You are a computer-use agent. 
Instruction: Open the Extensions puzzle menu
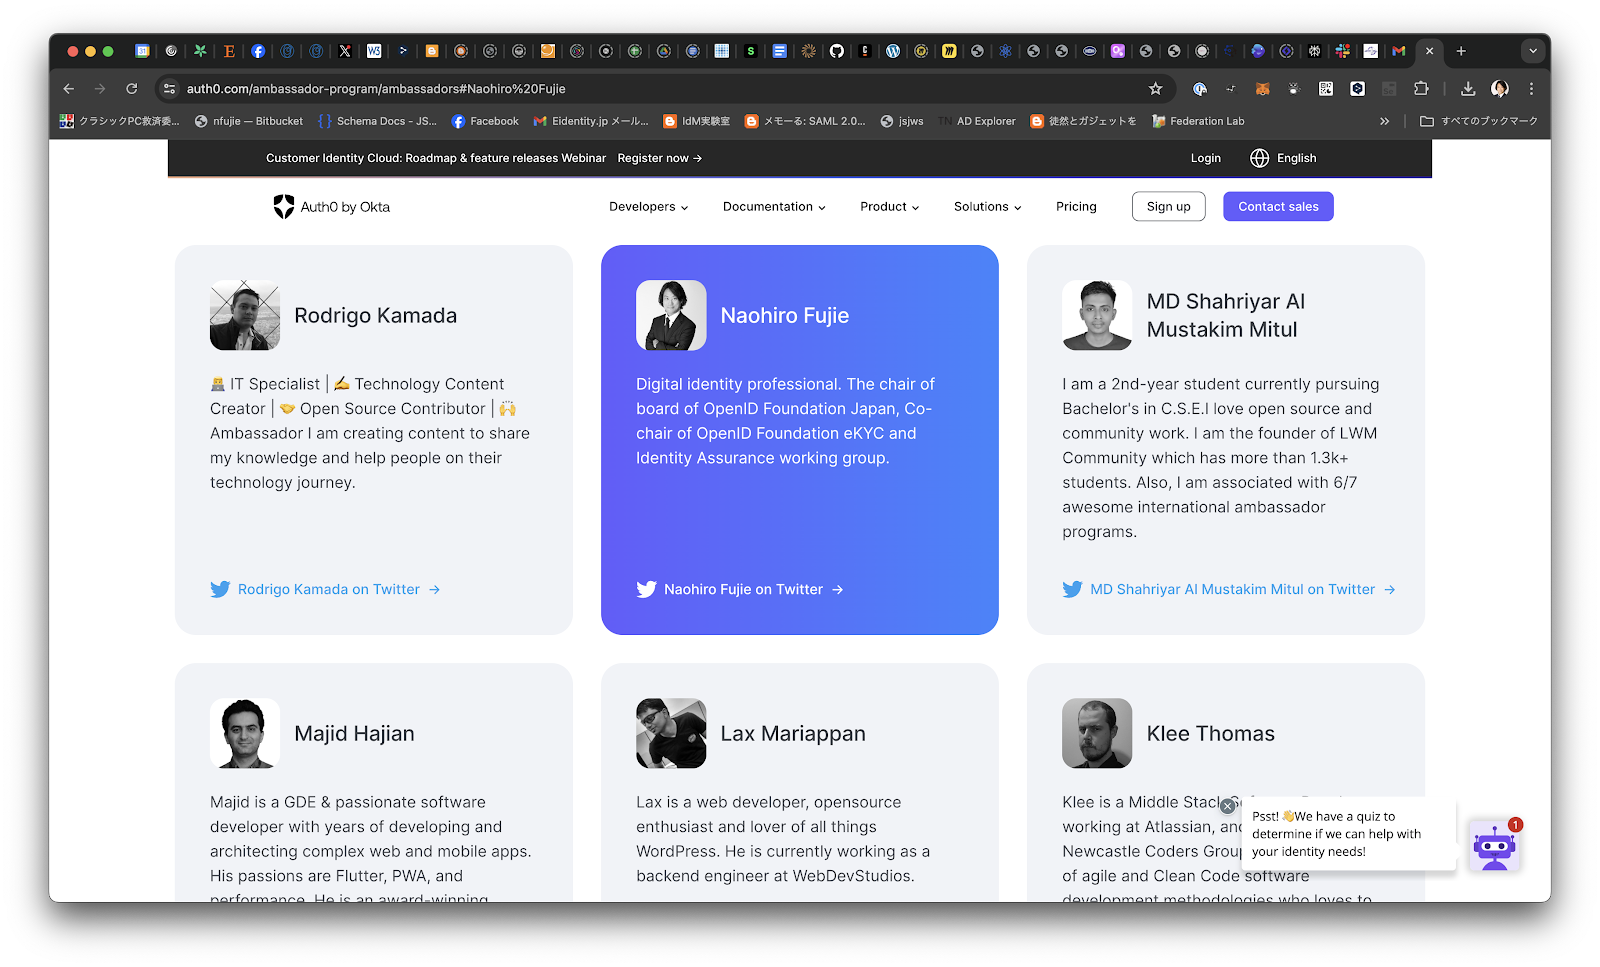(x=1421, y=89)
